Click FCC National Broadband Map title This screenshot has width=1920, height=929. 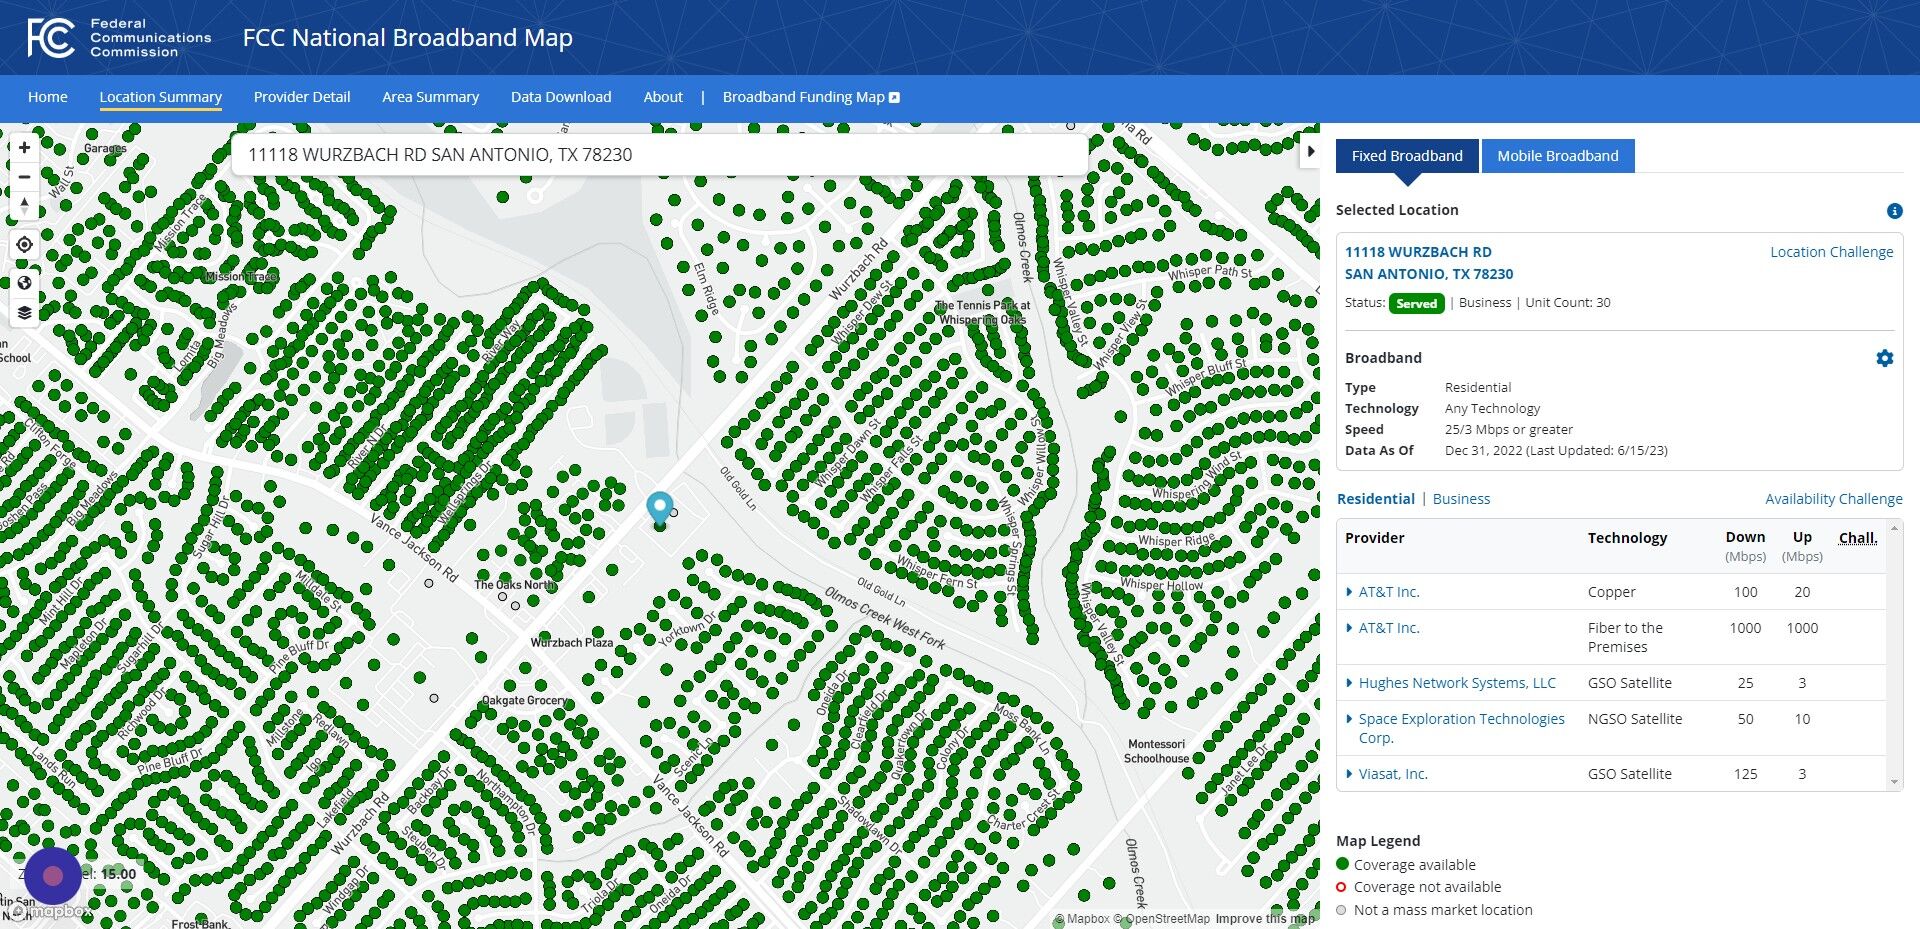[408, 38]
